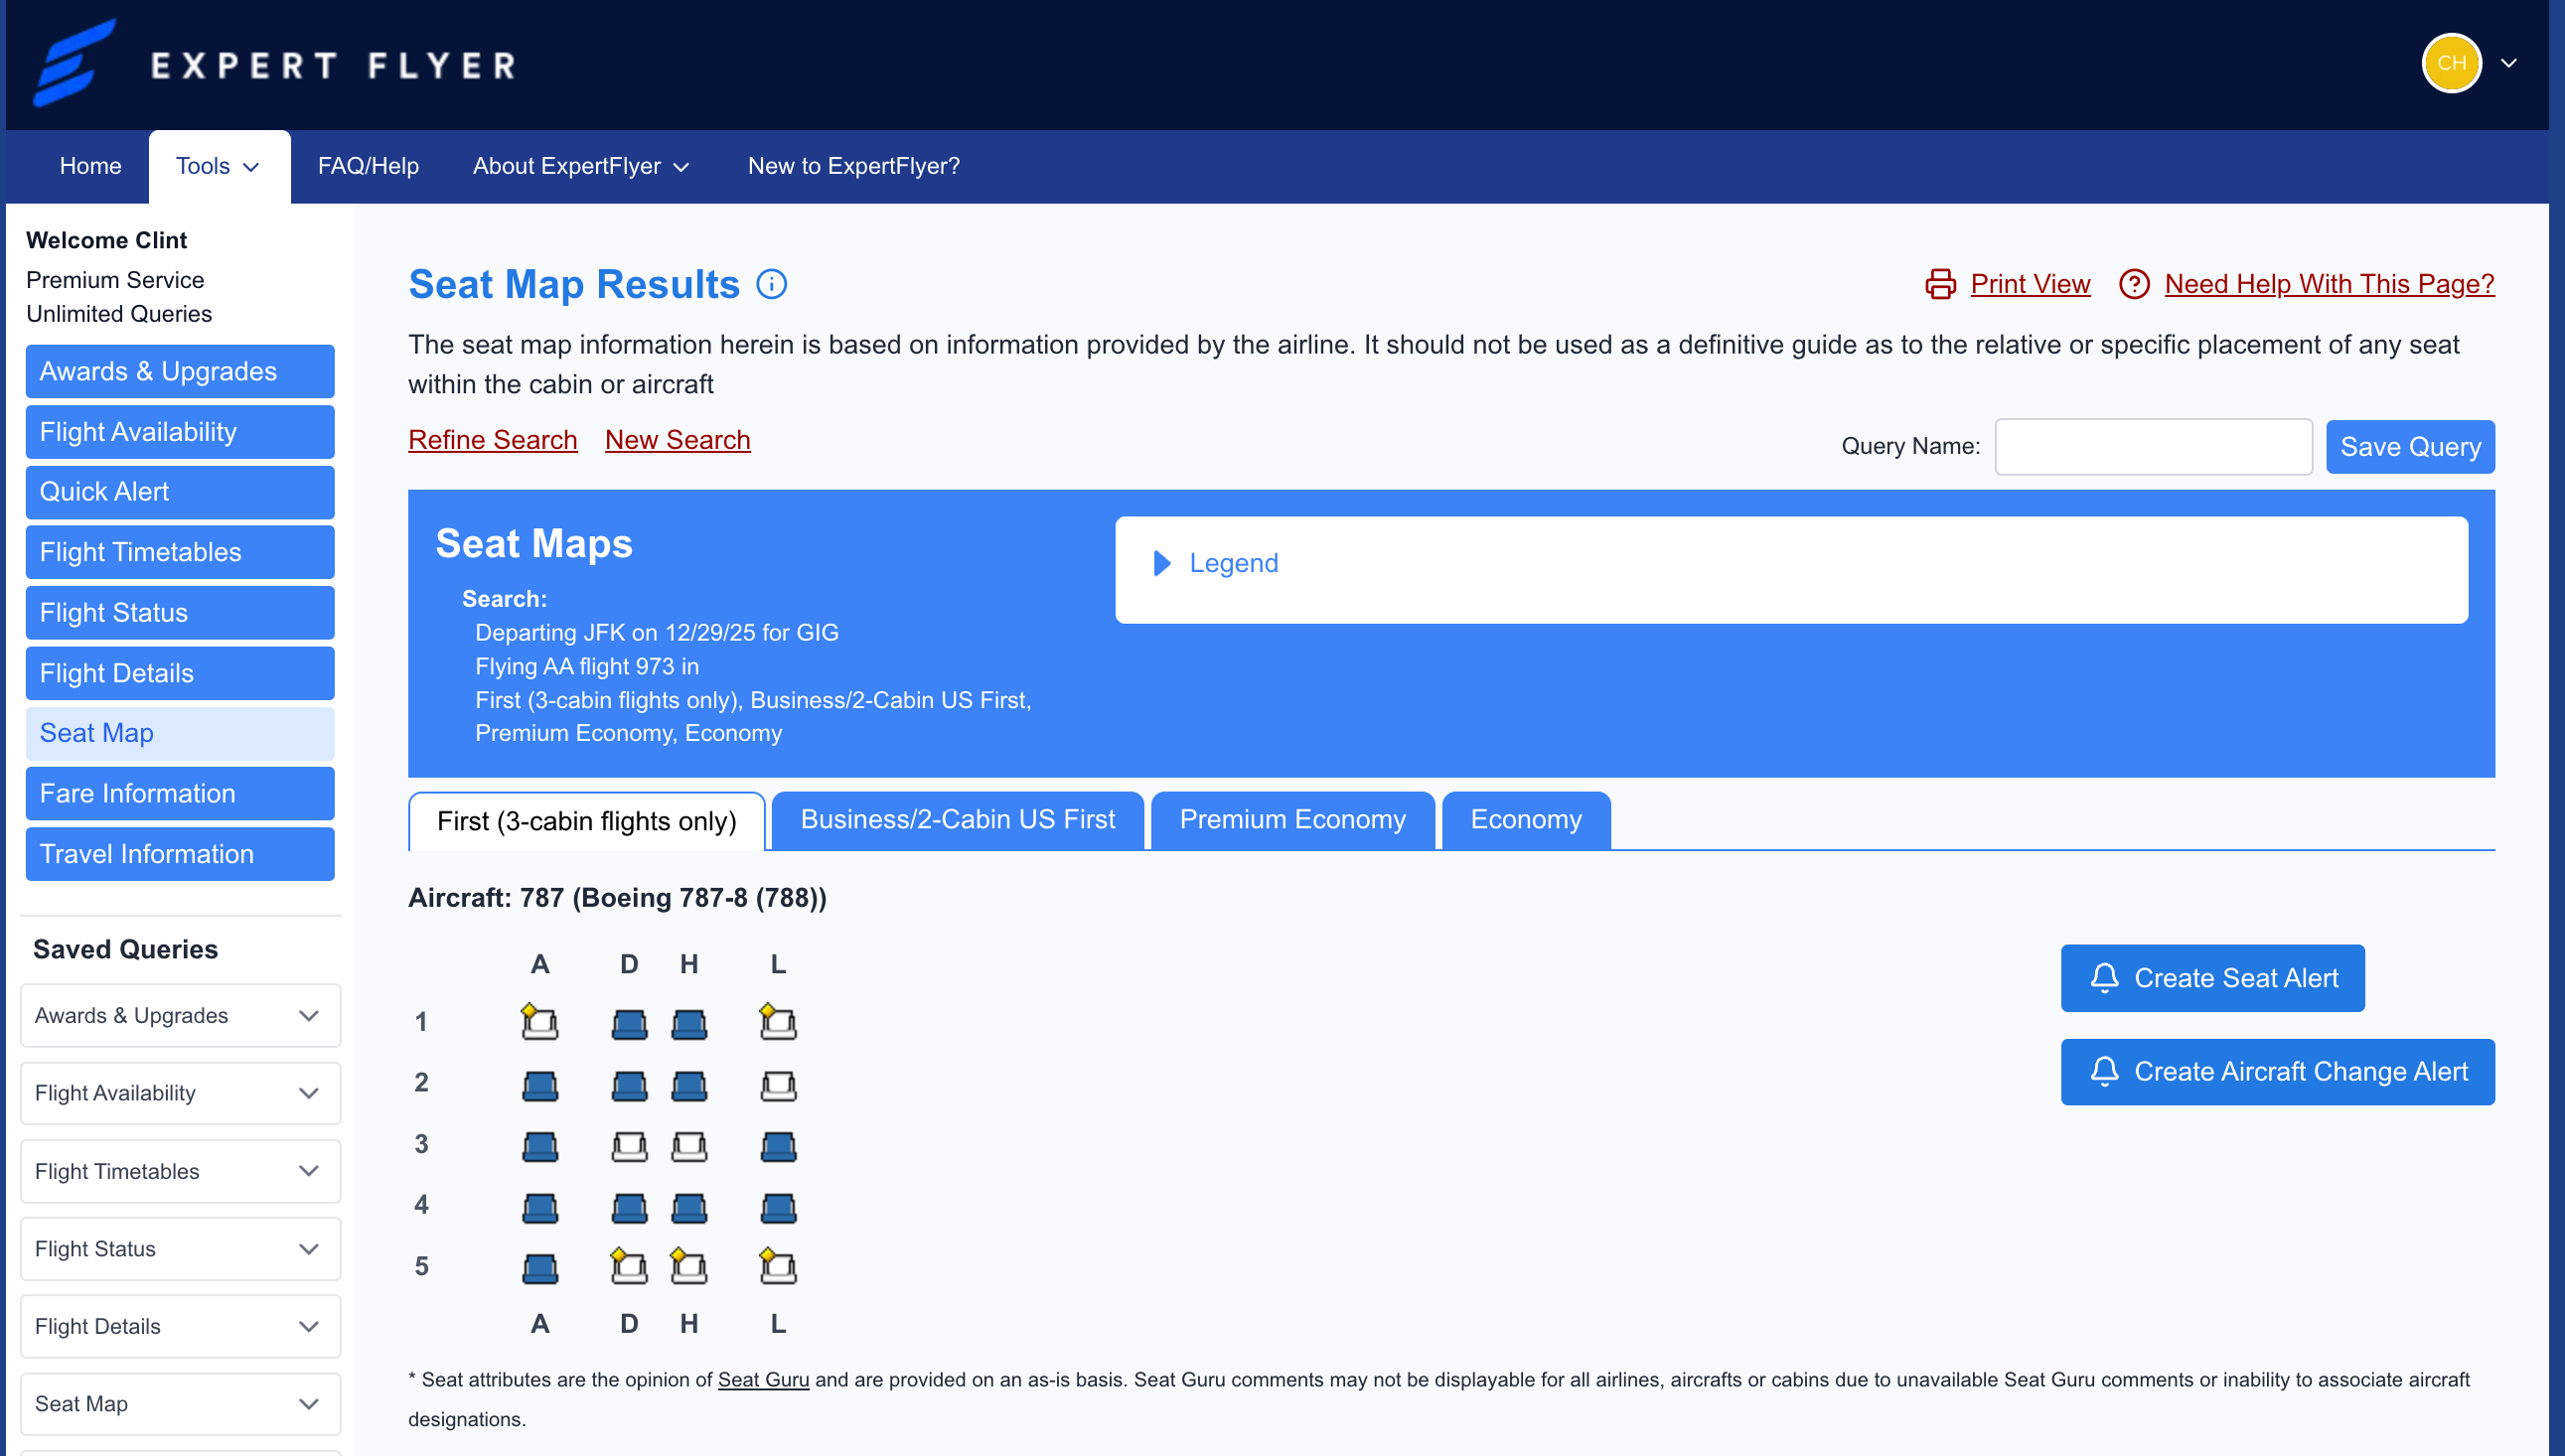This screenshot has height=1456, width=2565.
Task: Click the bell icon on Create Seat Alert
Action: [x=2106, y=978]
